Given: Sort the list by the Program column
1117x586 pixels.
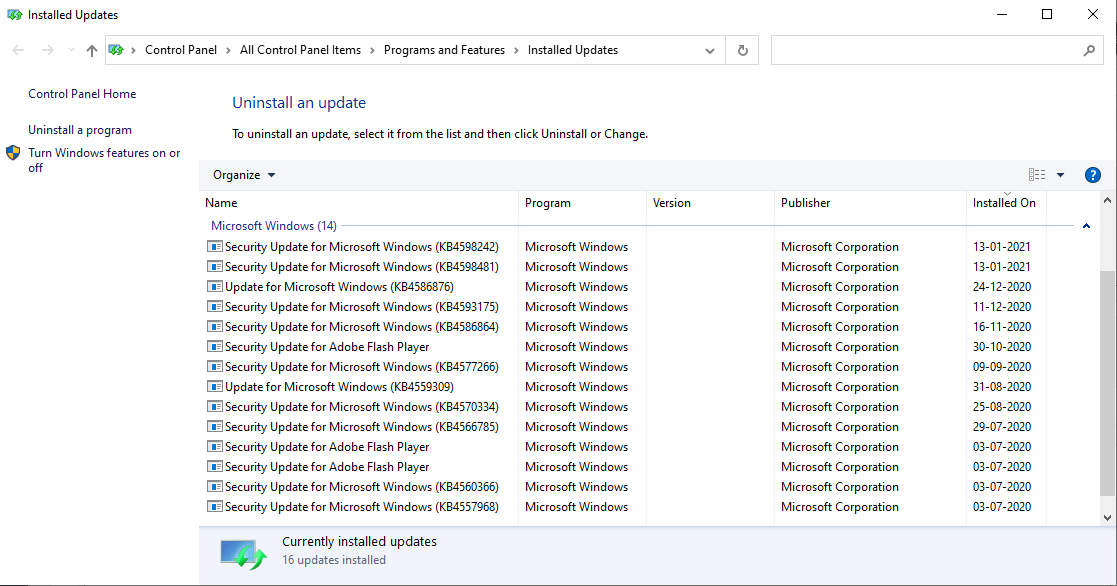Looking at the screenshot, I should tap(583, 203).
